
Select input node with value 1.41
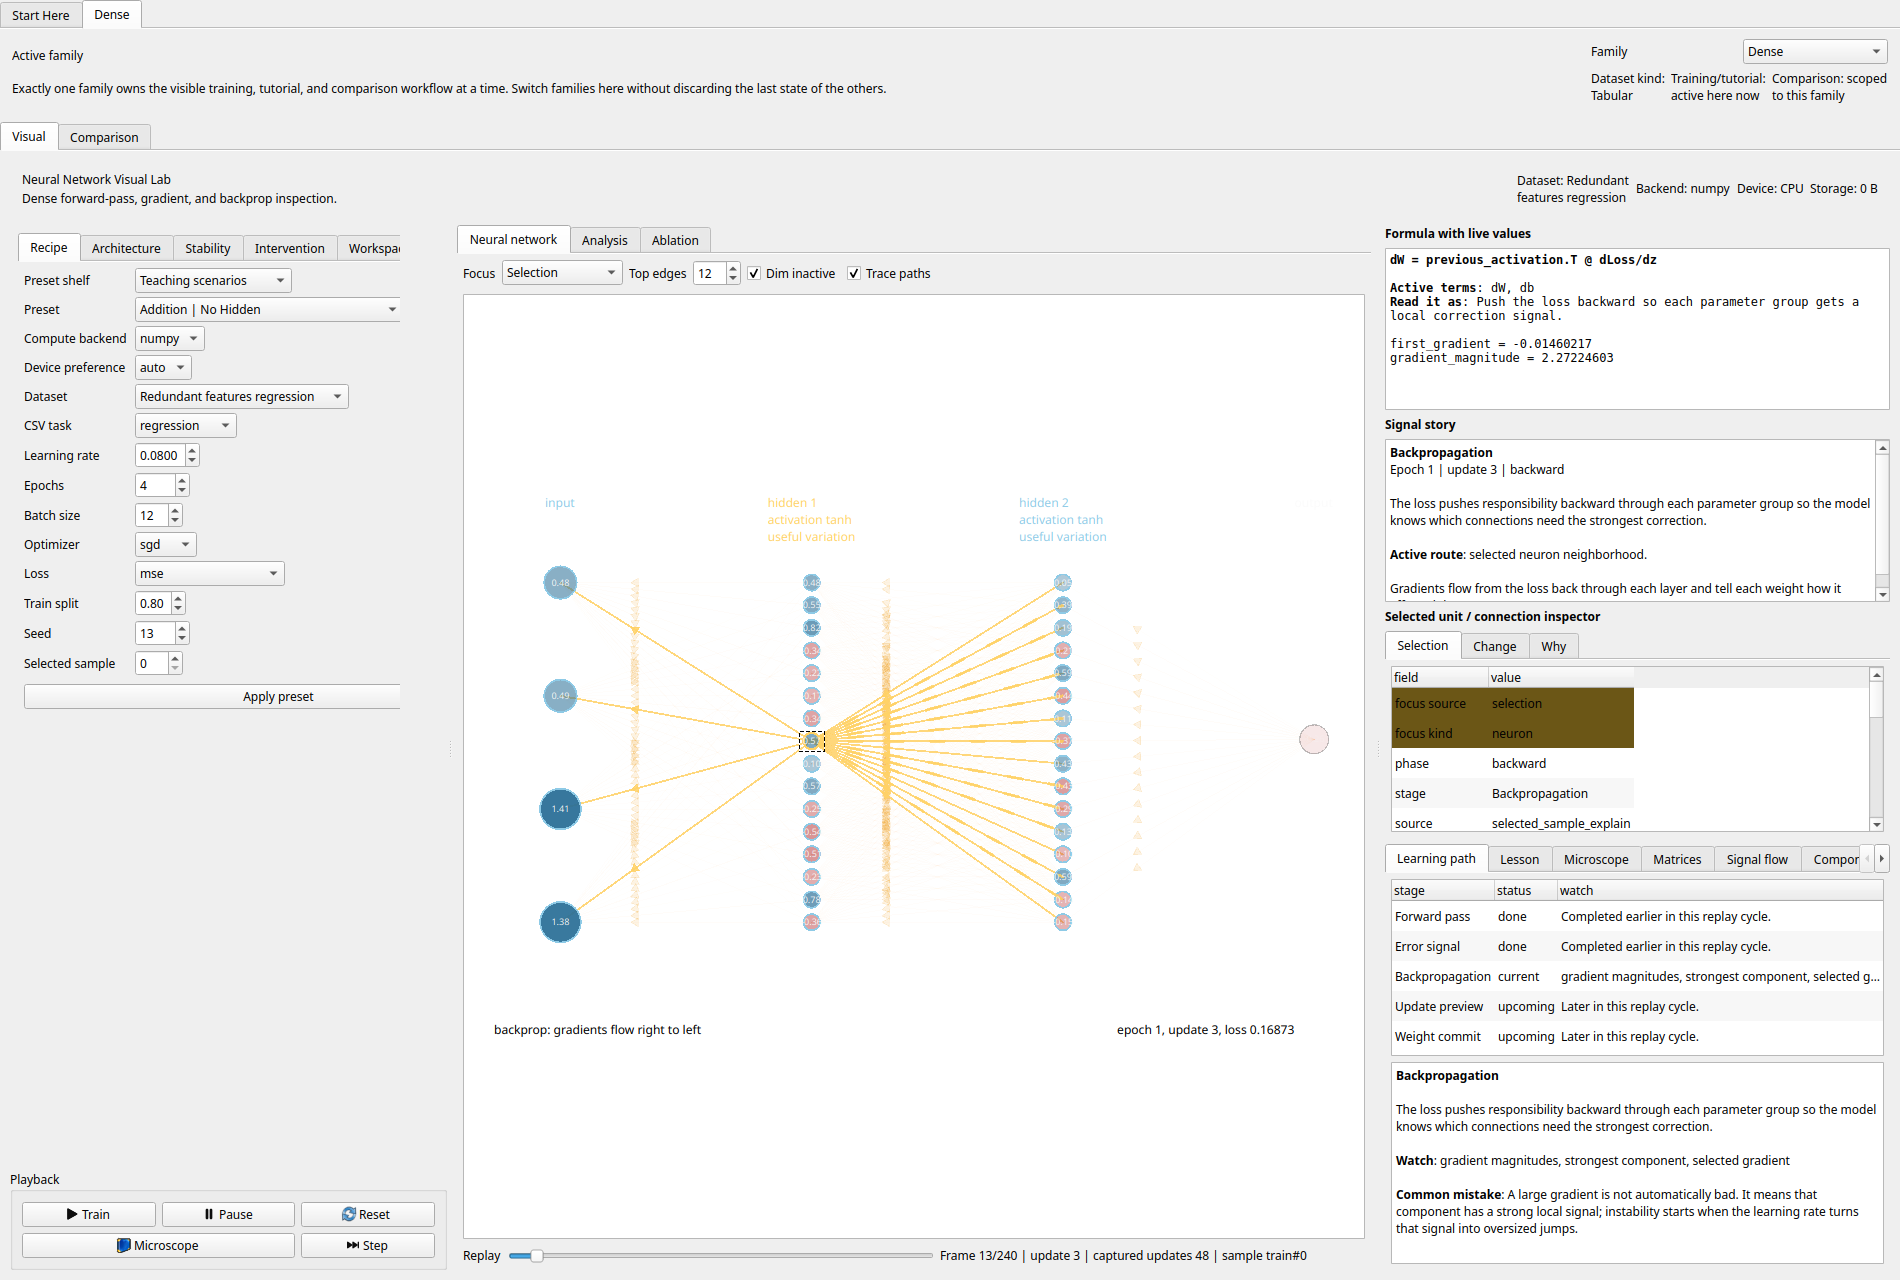click(x=560, y=809)
